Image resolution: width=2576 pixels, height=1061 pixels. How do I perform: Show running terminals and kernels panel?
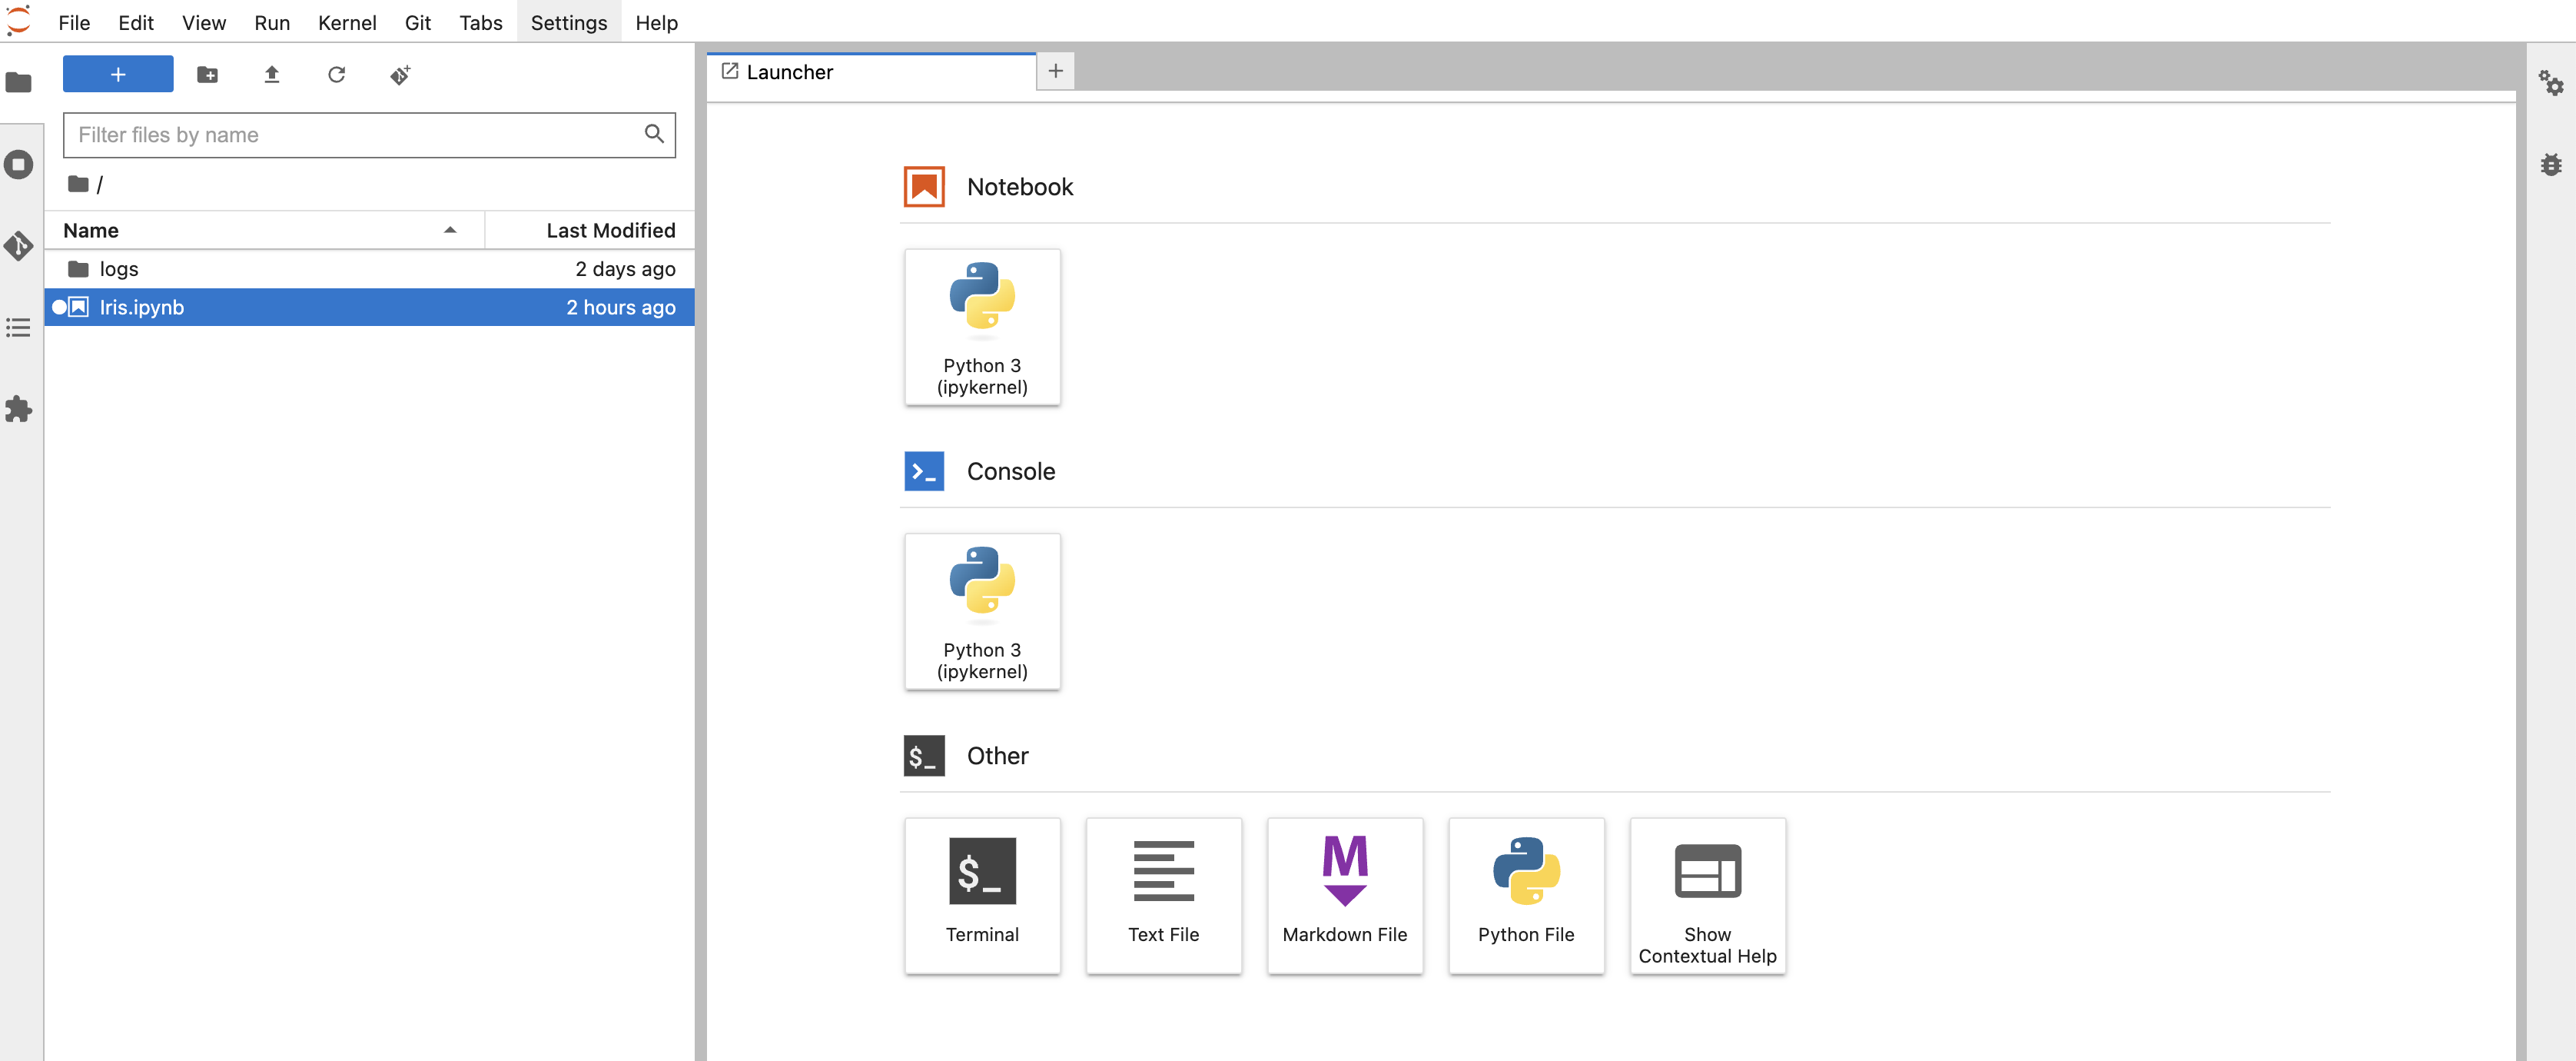(x=19, y=165)
